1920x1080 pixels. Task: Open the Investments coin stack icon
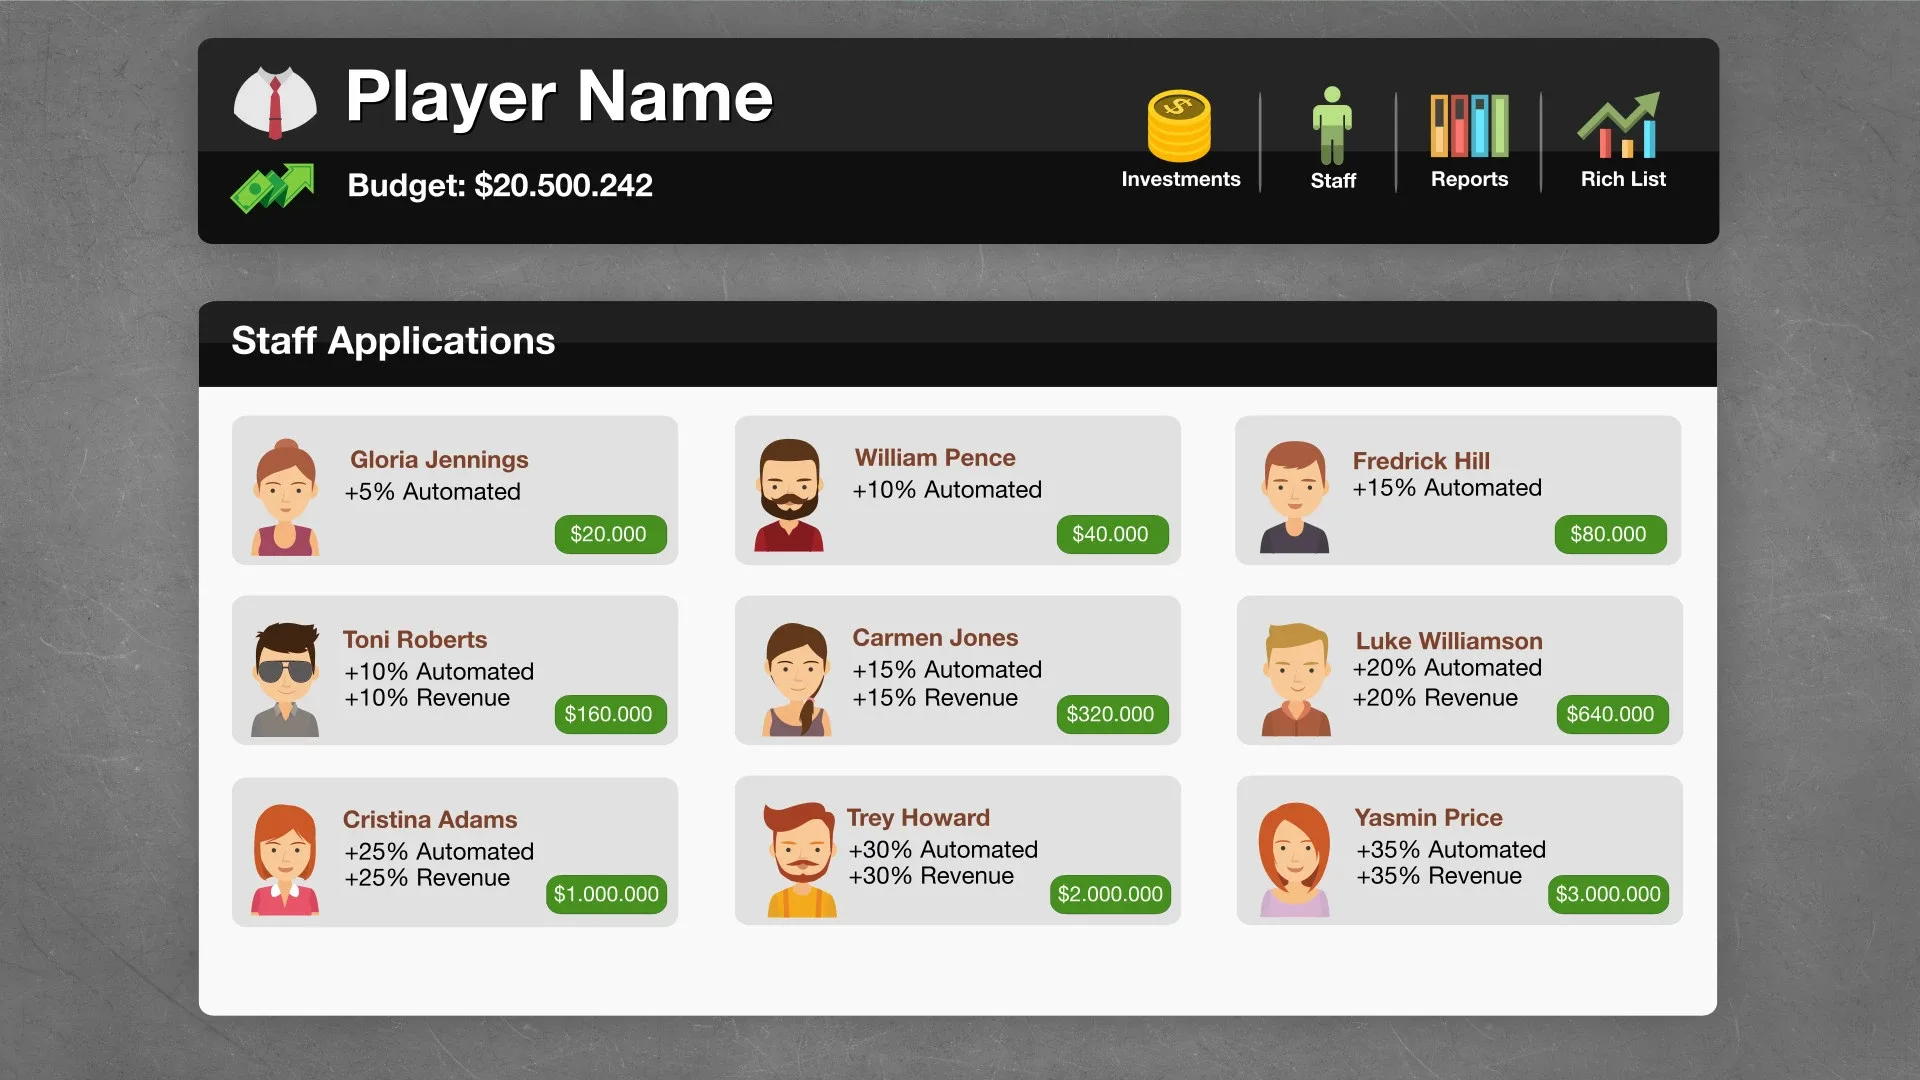point(1179,126)
